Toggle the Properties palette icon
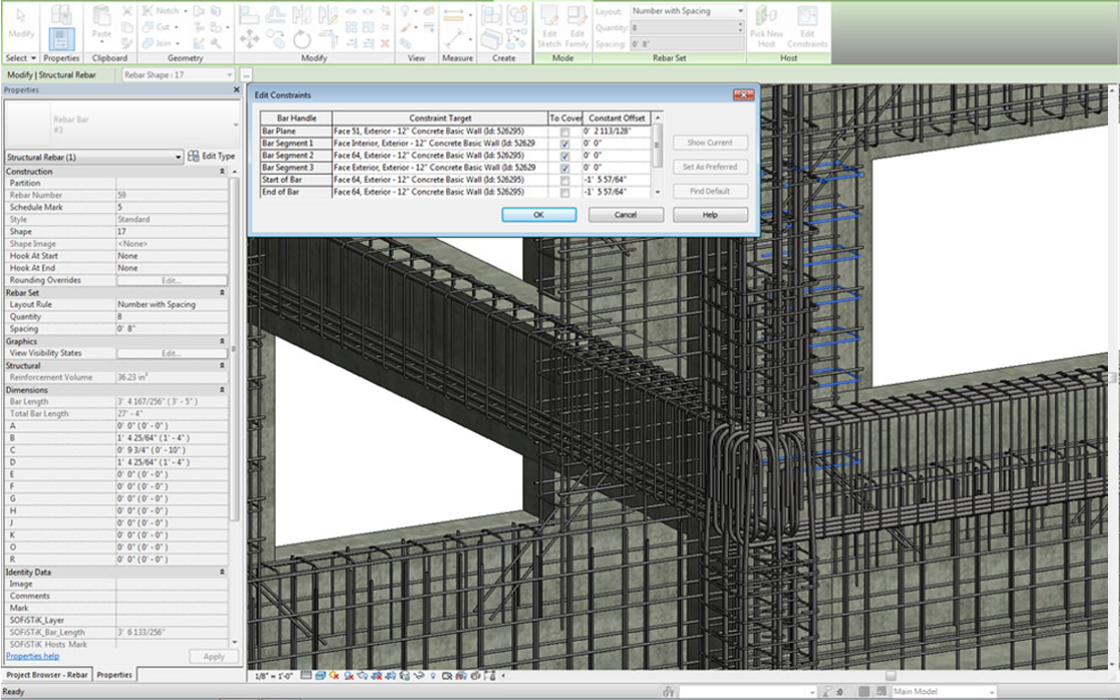 [61, 39]
